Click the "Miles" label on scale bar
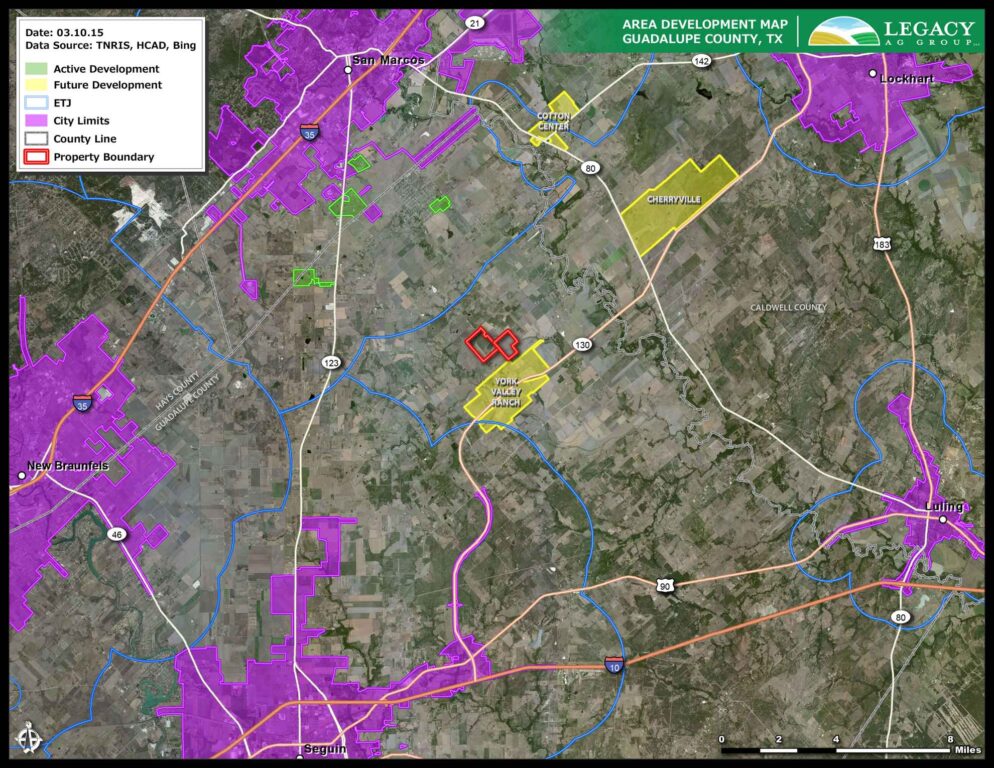994x768 pixels. [x=968, y=750]
